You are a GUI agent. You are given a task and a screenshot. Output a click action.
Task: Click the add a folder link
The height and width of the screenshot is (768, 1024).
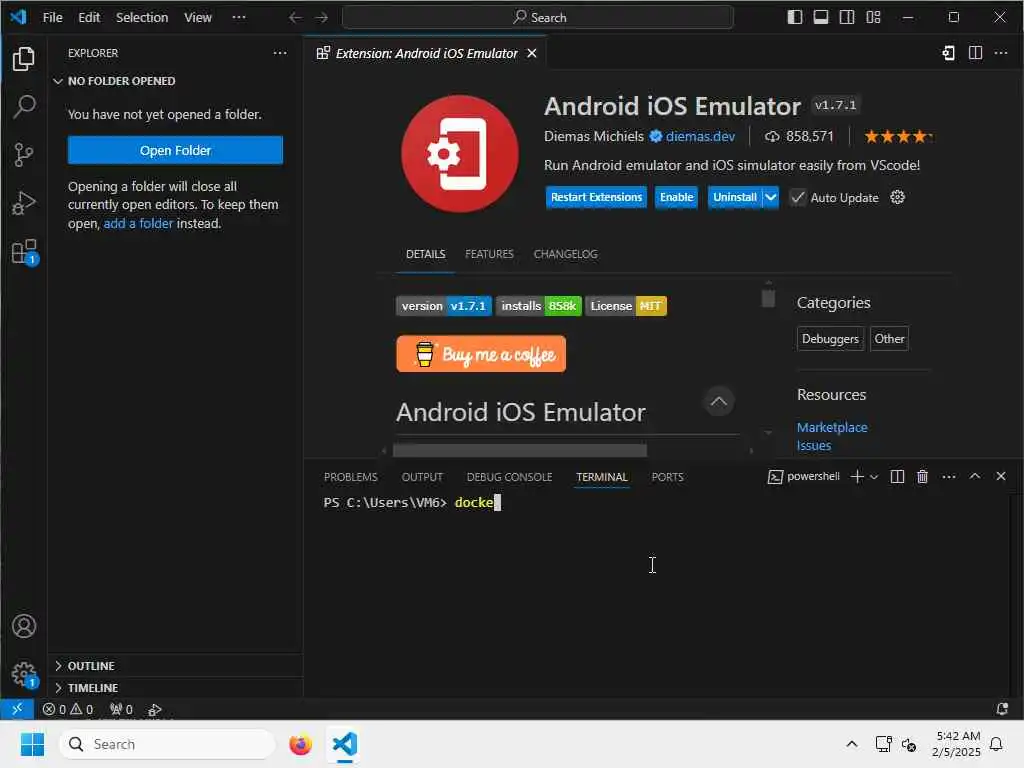(x=138, y=223)
